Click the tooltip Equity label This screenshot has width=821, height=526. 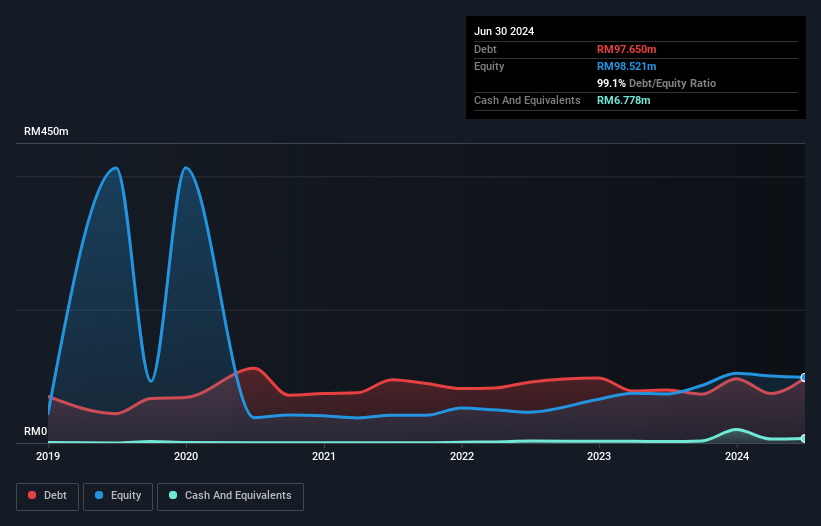(x=489, y=66)
